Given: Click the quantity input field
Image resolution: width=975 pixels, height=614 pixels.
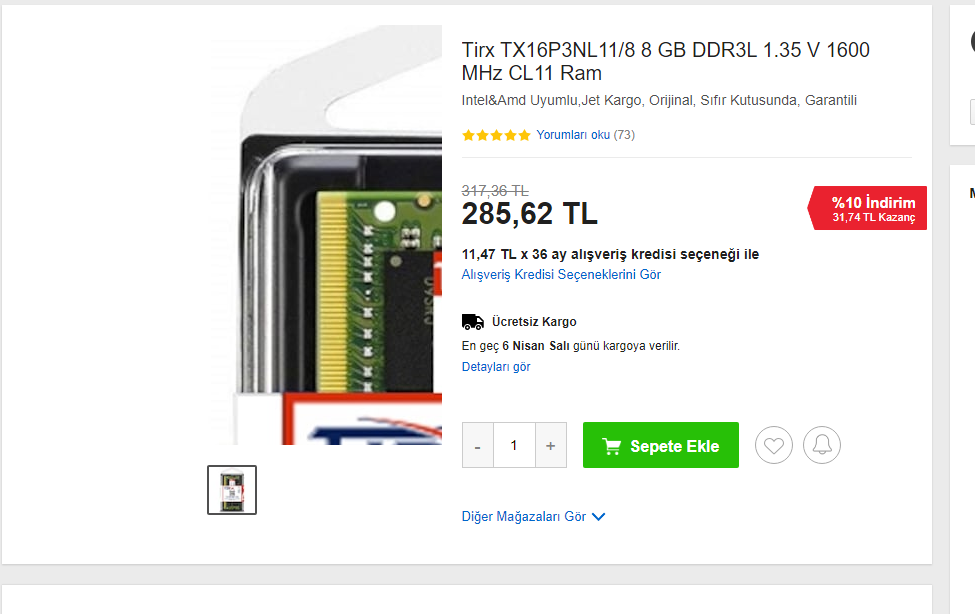Looking at the screenshot, I should 514,445.
